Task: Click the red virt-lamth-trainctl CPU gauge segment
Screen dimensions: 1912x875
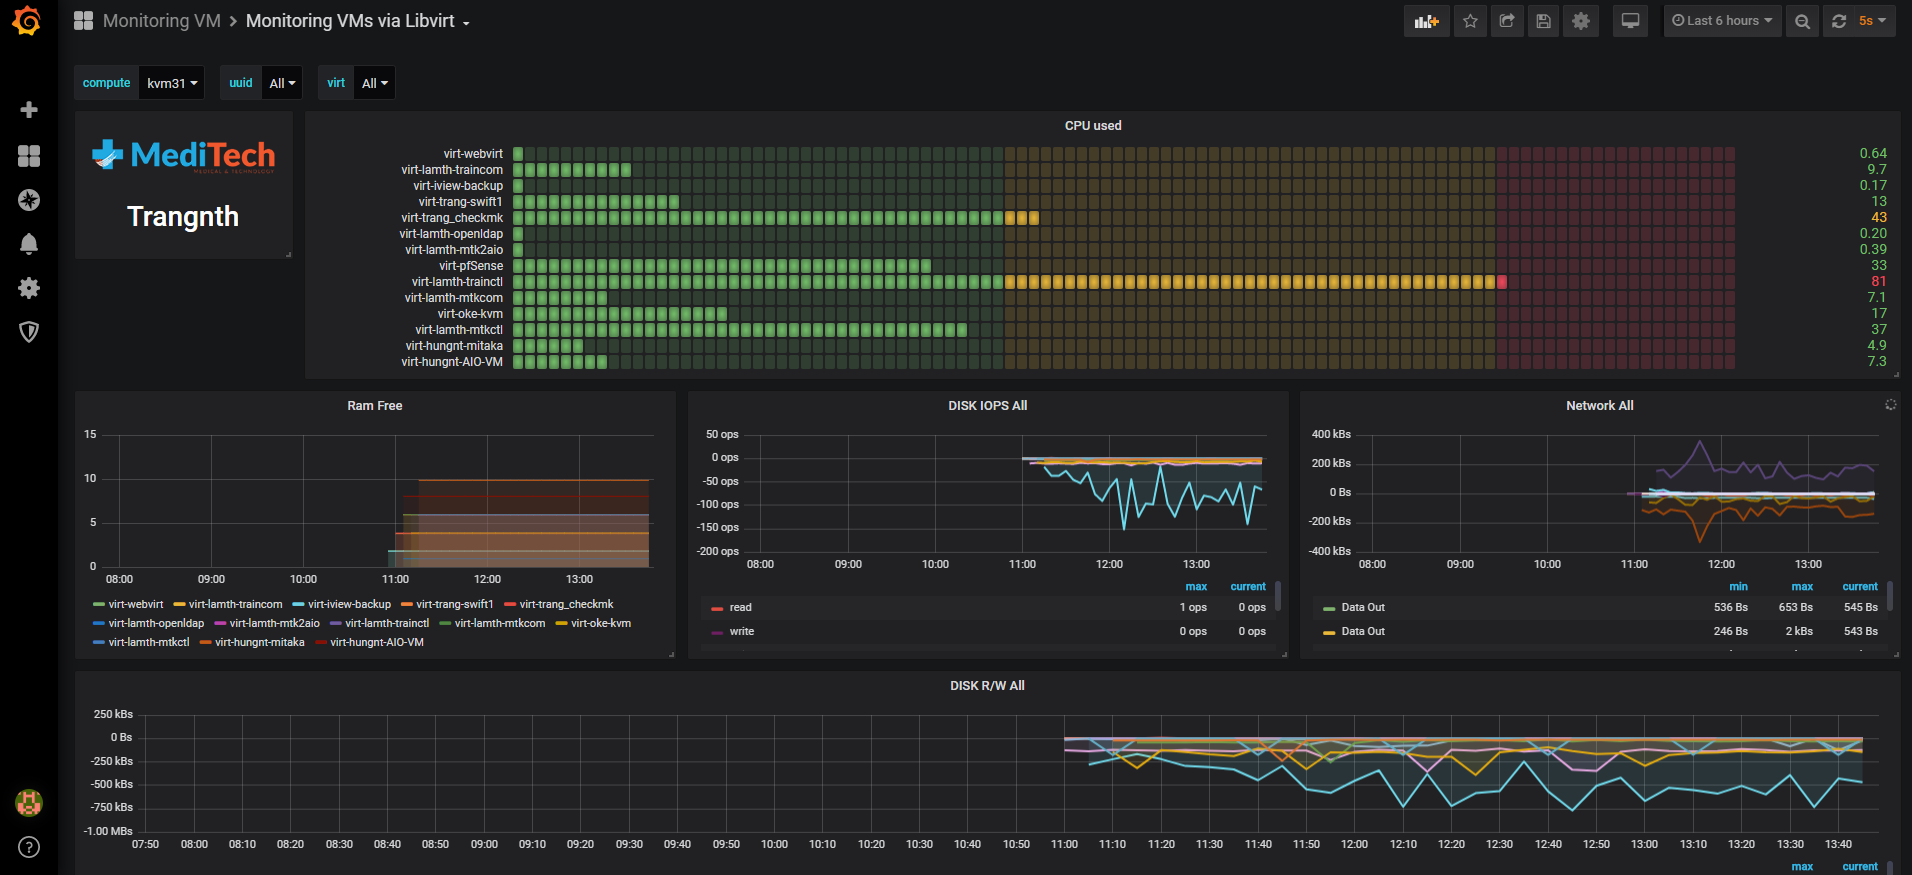Action: click(x=1502, y=282)
